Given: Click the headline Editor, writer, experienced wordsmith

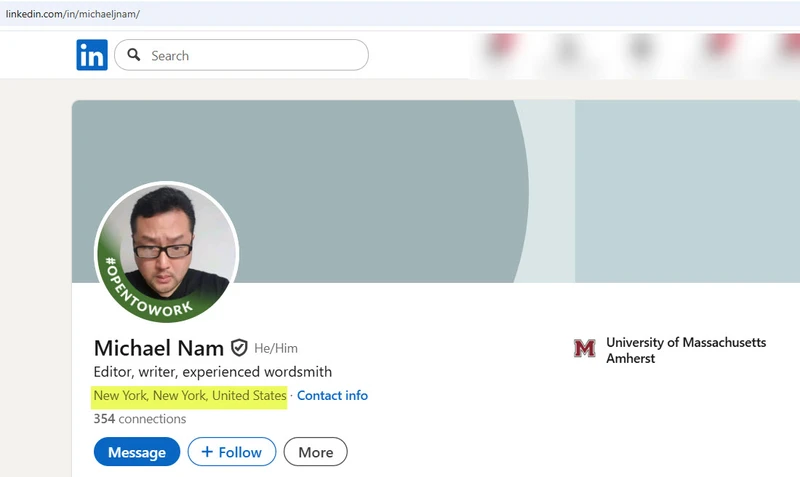Looking at the screenshot, I should (x=212, y=372).
